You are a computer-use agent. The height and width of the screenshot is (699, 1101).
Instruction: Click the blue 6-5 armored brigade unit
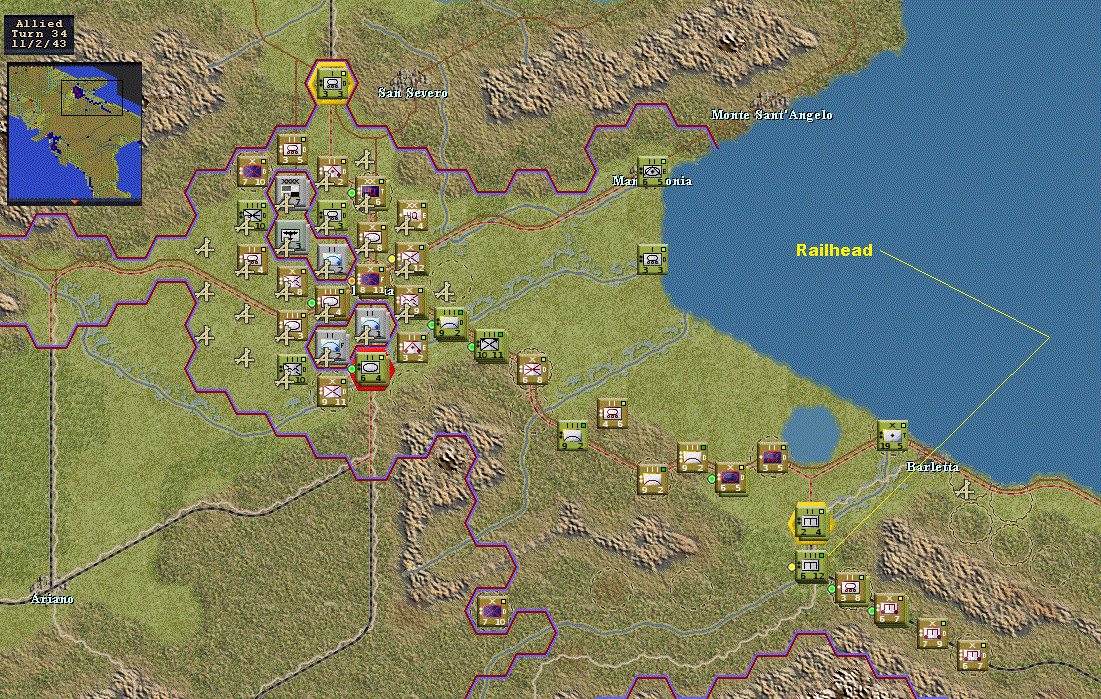(x=731, y=478)
